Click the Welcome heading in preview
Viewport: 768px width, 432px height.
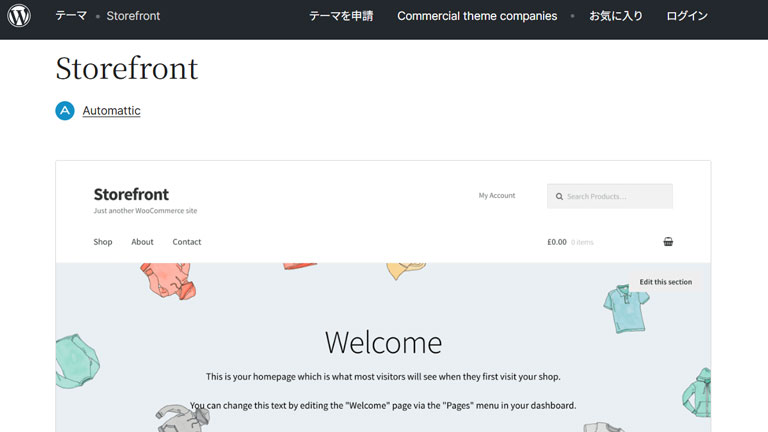384,342
